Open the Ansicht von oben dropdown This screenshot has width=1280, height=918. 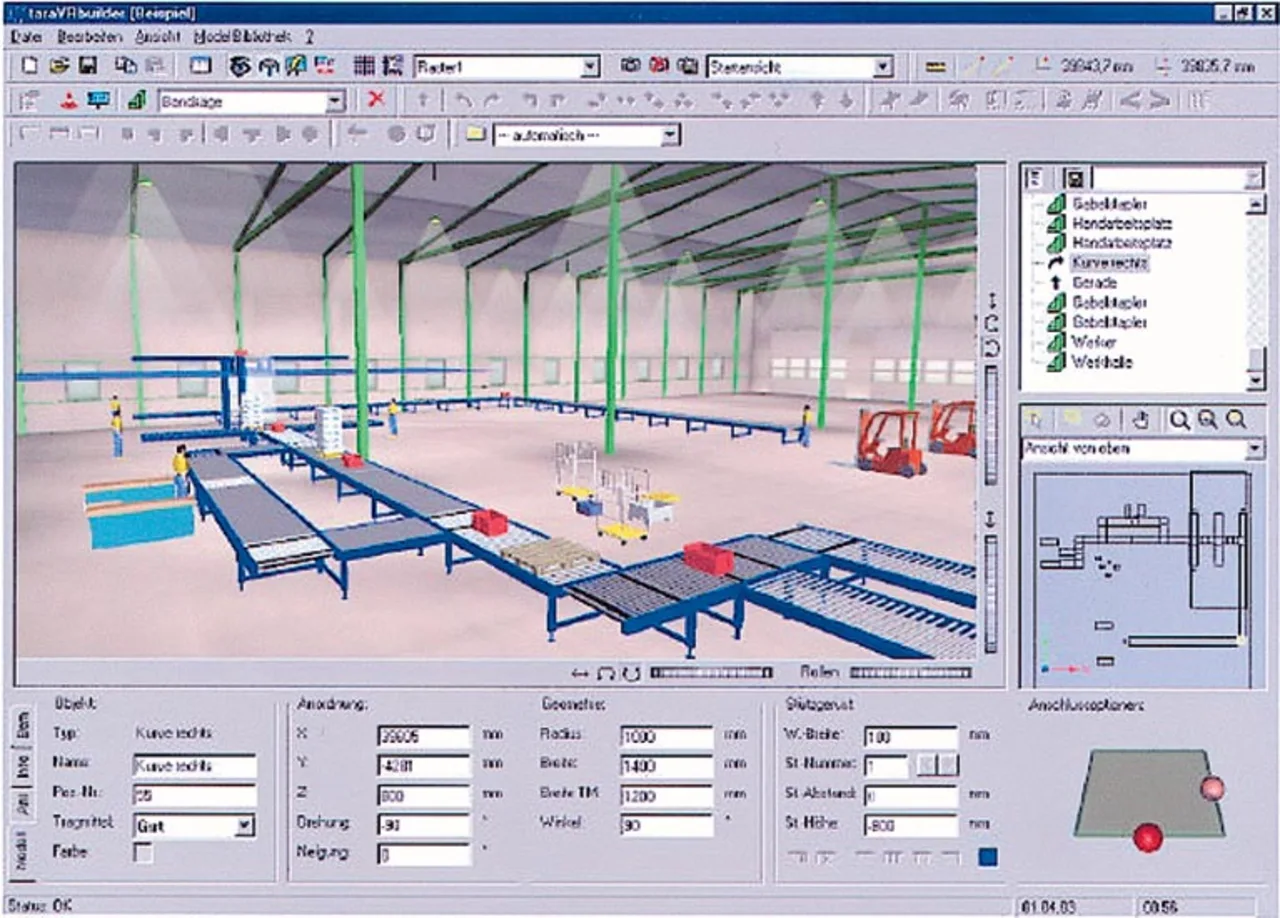click(1255, 450)
